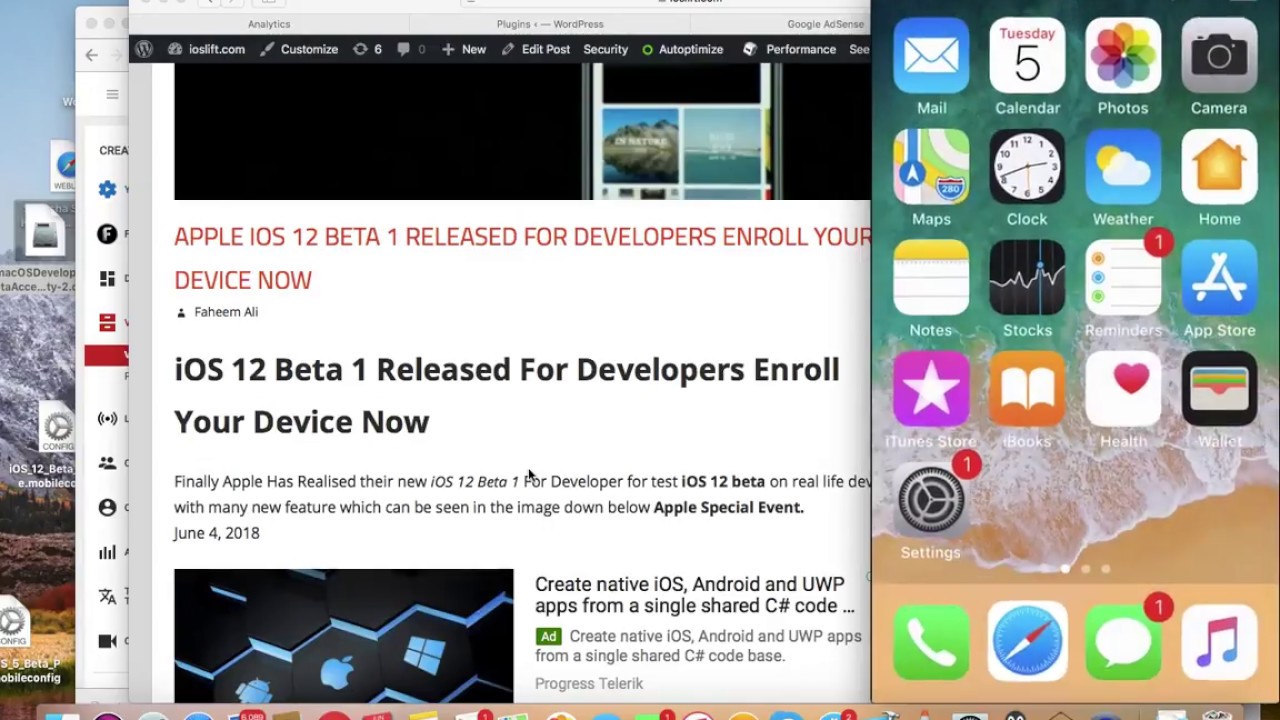This screenshot has height=720, width=1280.
Task: Open the Camera app
Action: point(1219,55)
